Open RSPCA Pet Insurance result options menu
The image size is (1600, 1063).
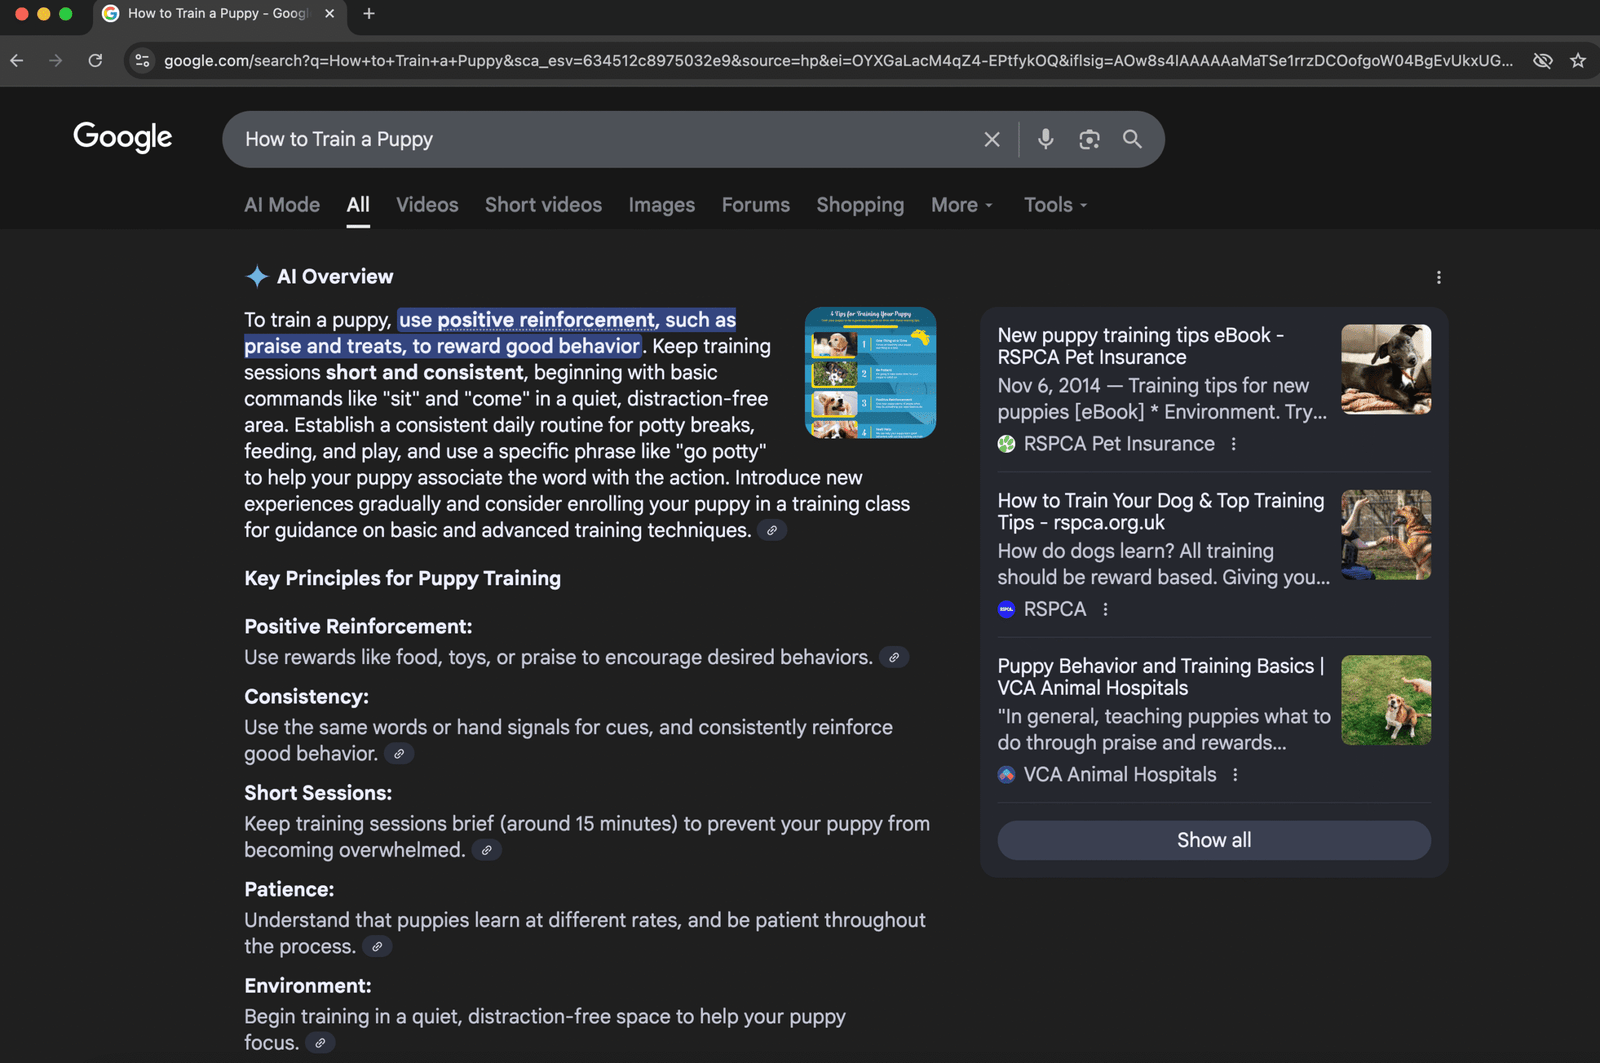click(1236, 443)
